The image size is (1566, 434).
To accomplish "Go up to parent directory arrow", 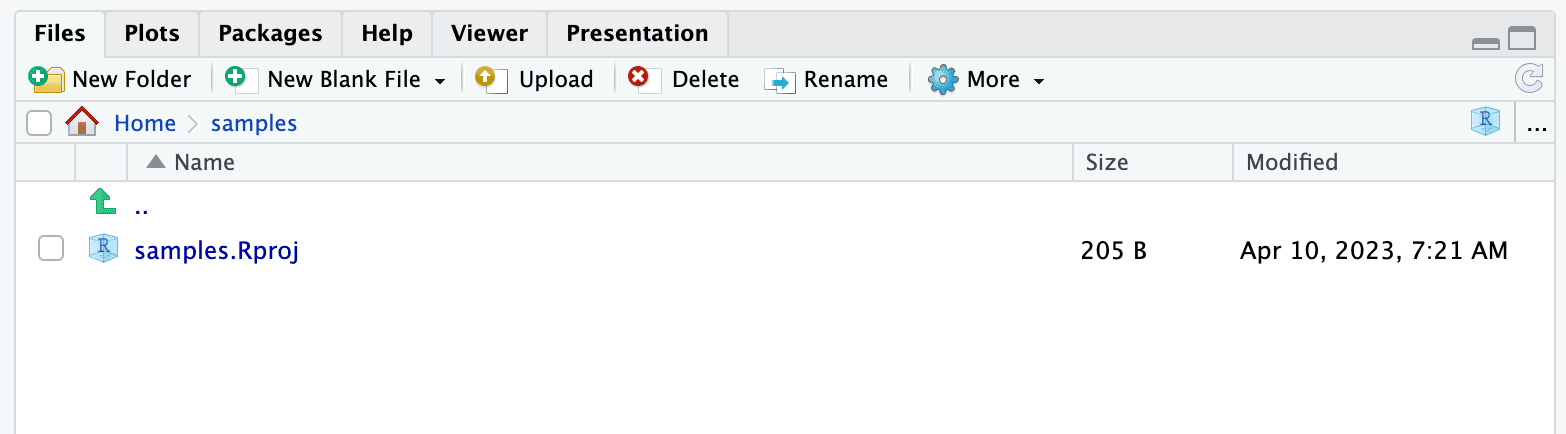I will pos(102,204).
